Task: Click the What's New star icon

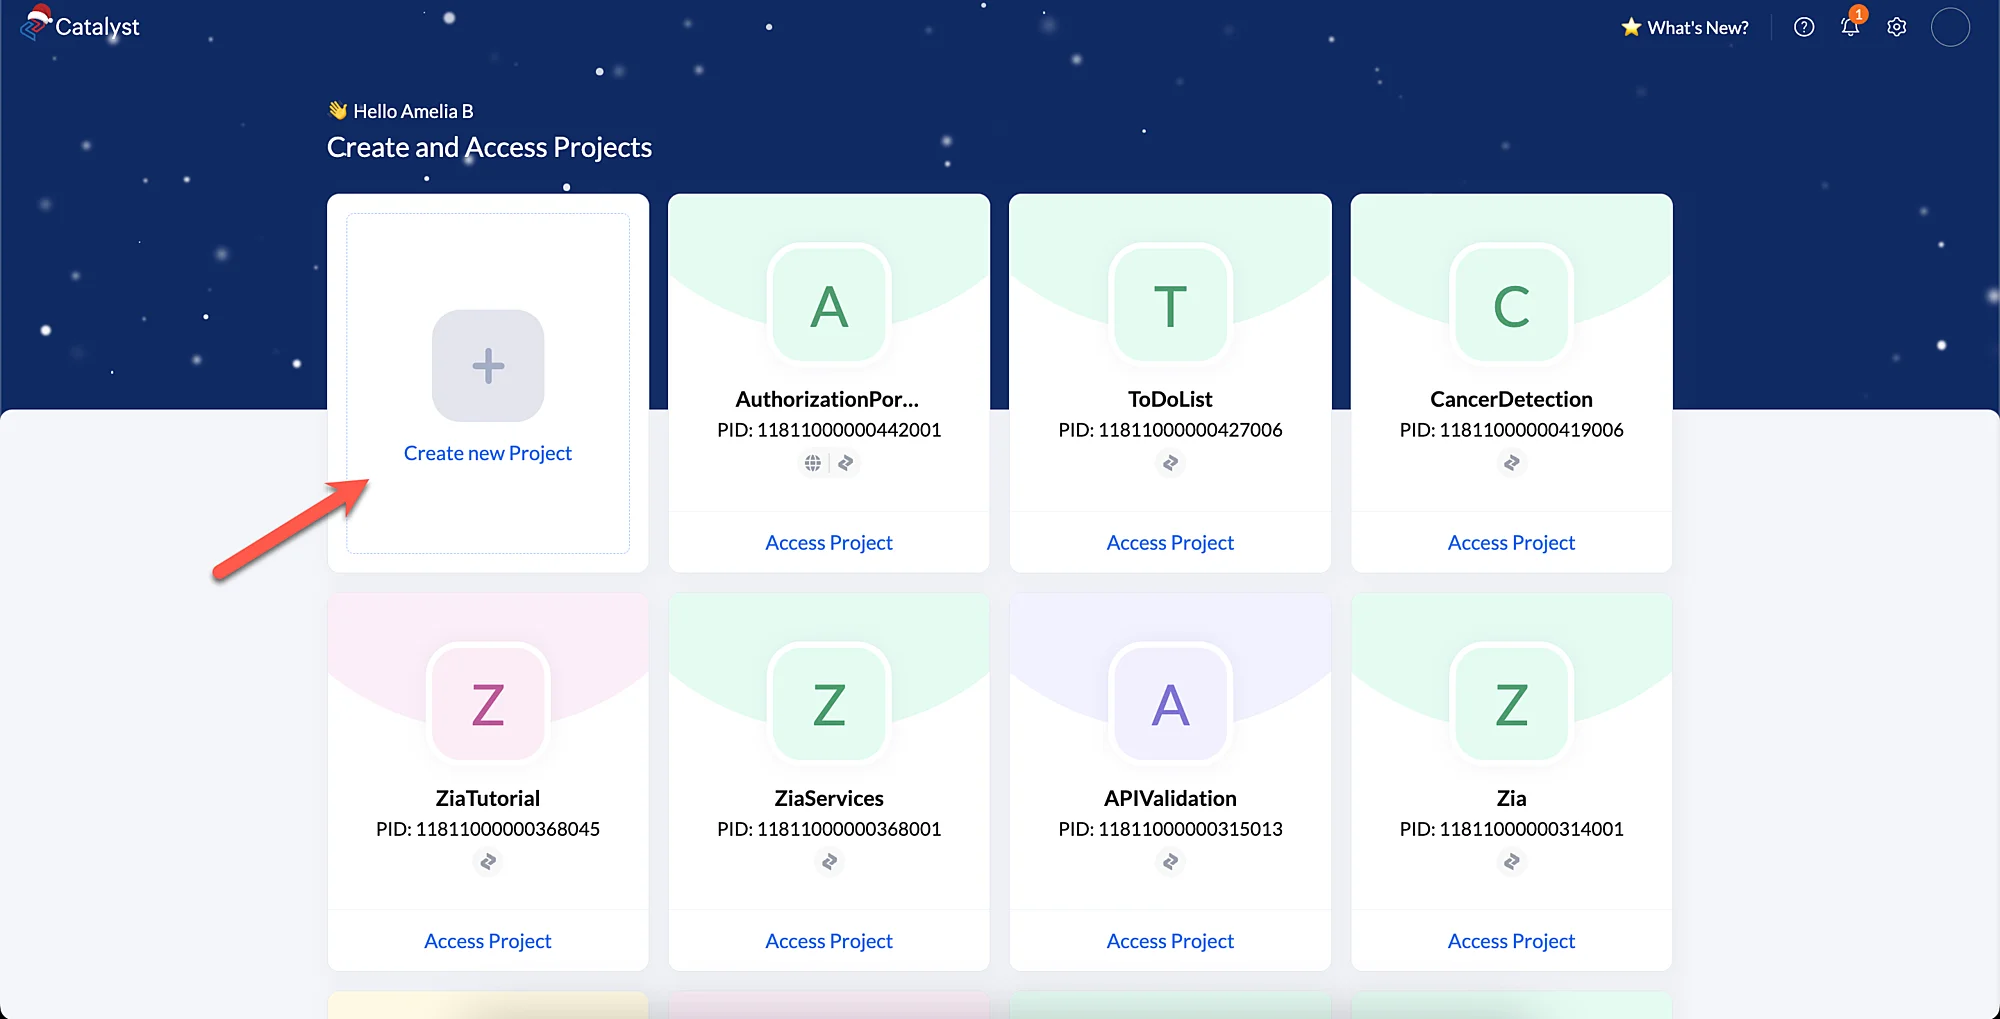Action: [1631, 27]
